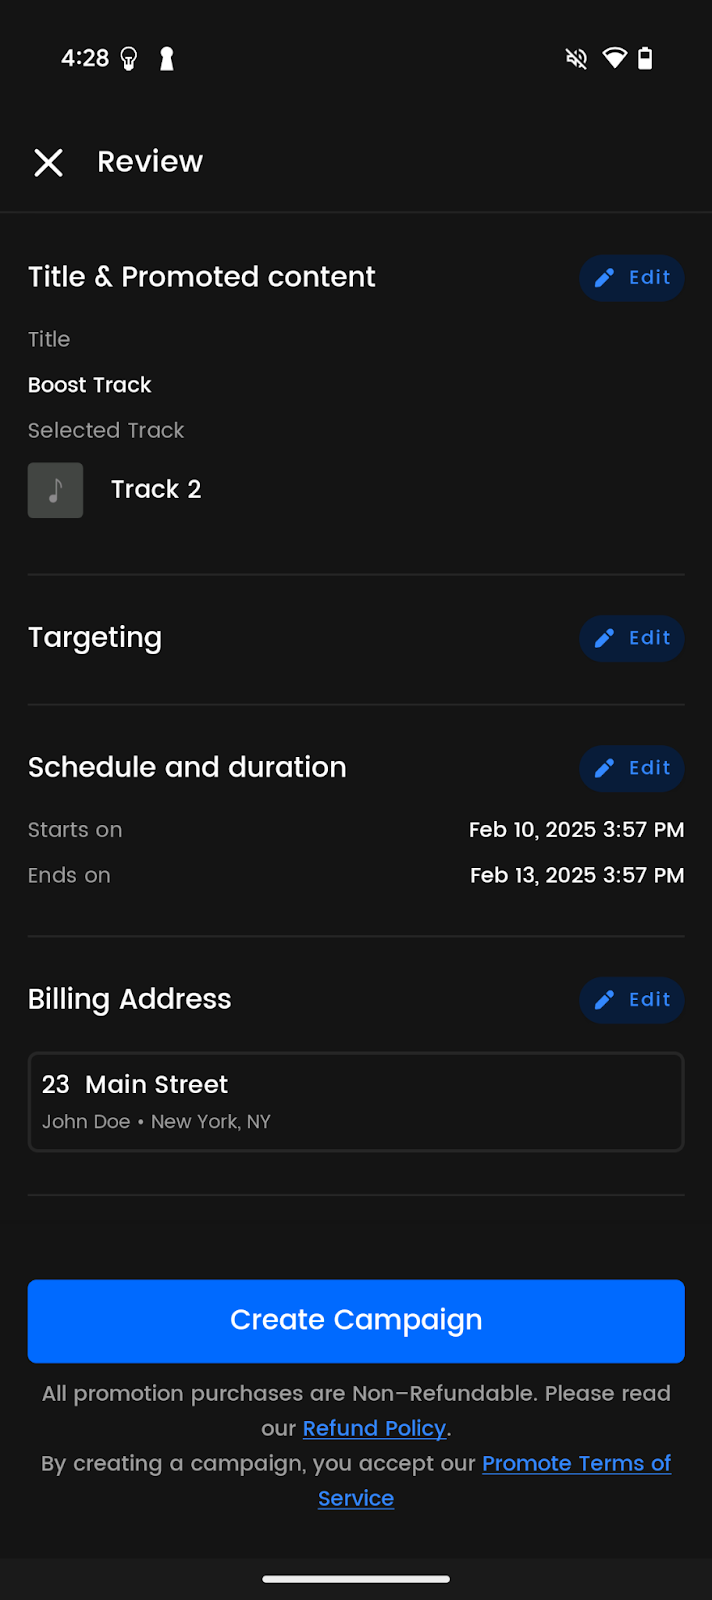
Task: Tap the home gesture bar at bottom
Action: (356, 1579)
